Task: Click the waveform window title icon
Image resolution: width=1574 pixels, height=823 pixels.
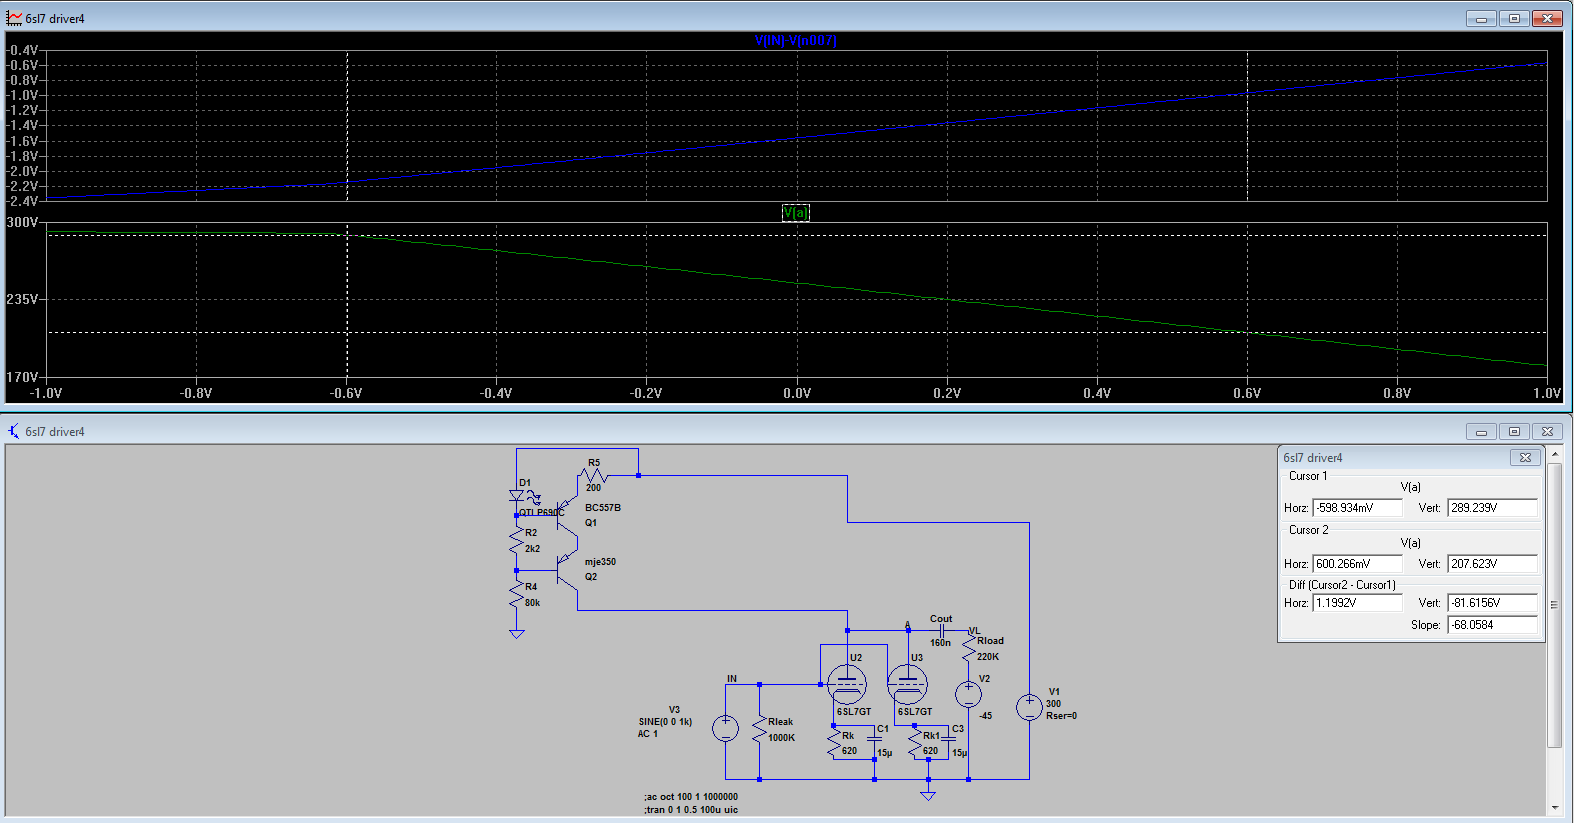Action: pyautogui.click(x=14, y=18)
